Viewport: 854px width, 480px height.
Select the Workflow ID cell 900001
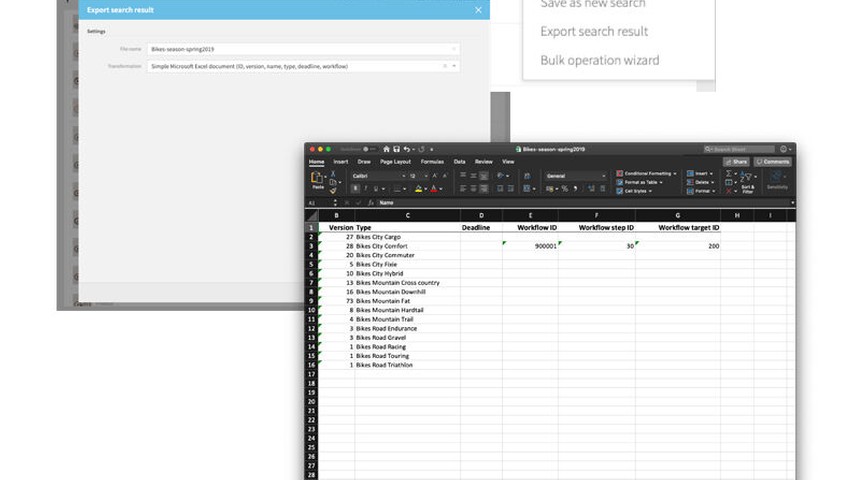point(530,246)
